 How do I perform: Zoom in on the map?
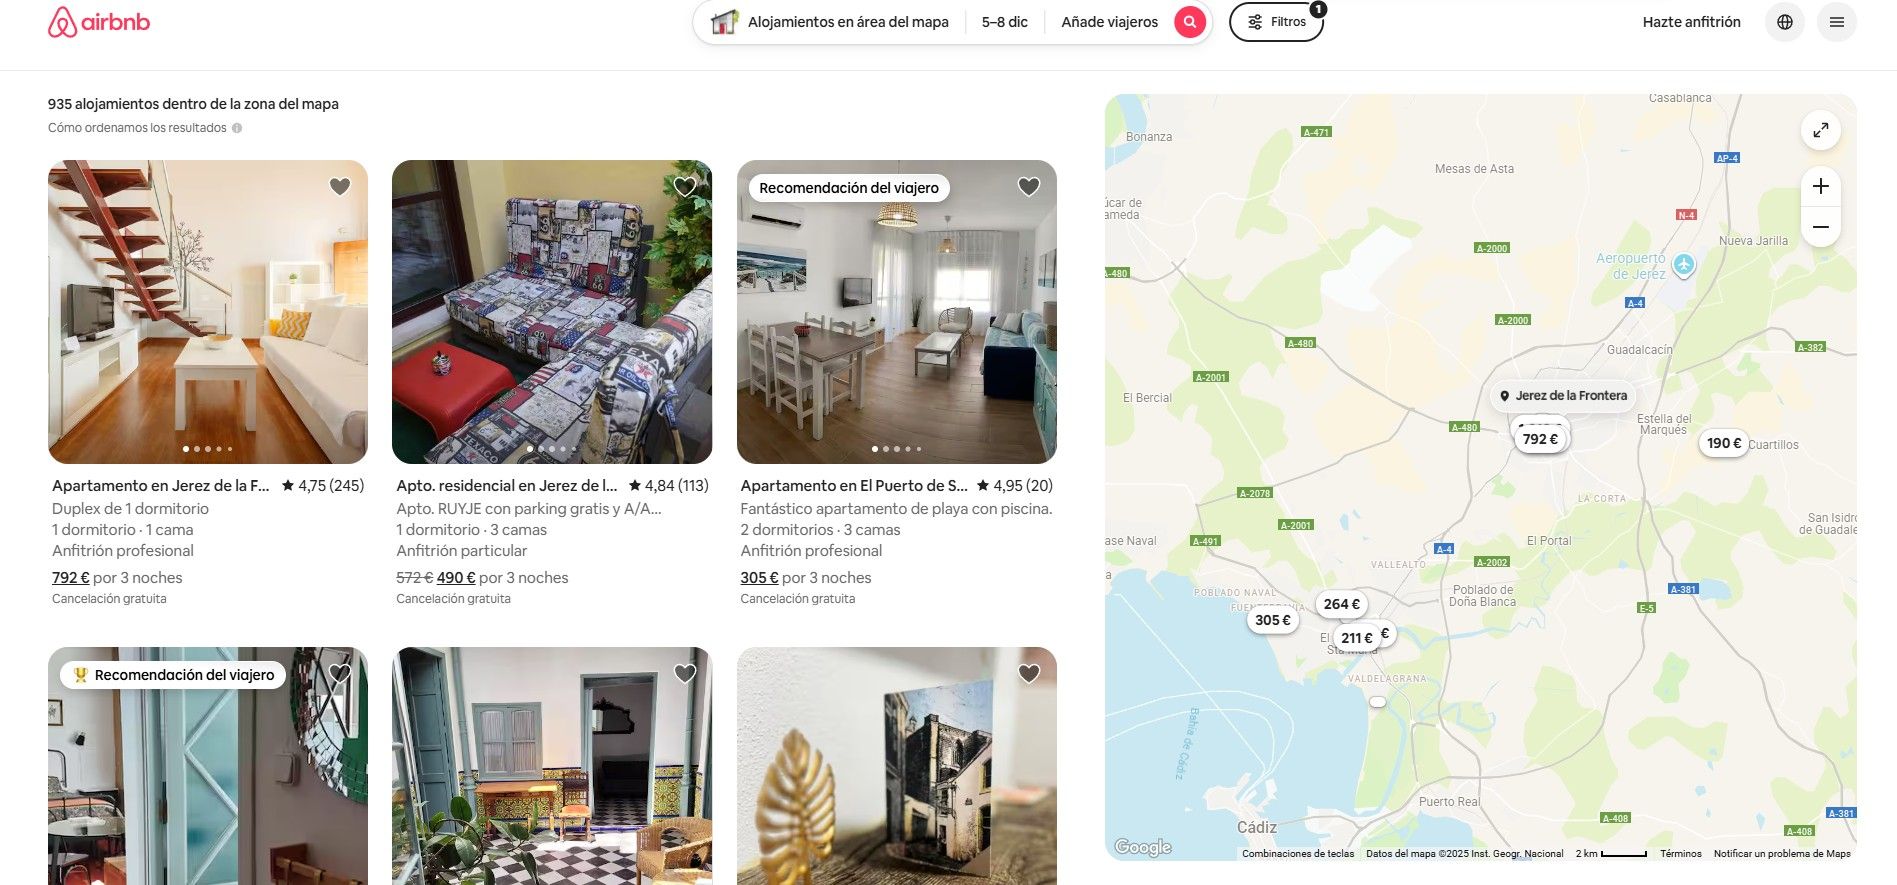pyautogui.click(x=1821, y=186)
